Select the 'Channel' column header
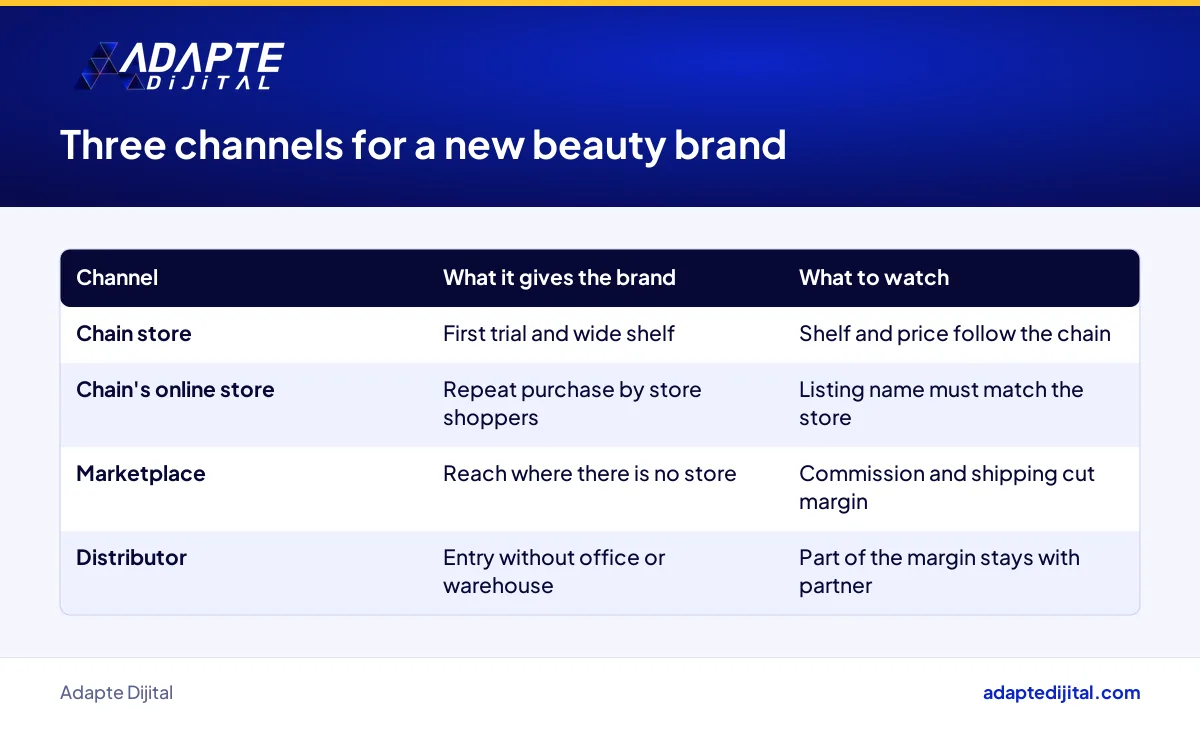 117,278
